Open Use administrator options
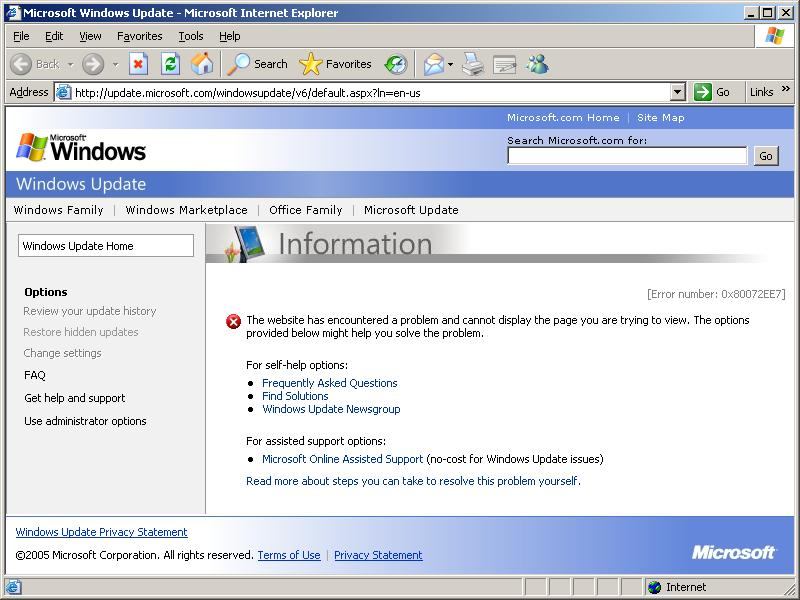The width and height of the screenshot is (800, 600). click(x=85, y=421)
